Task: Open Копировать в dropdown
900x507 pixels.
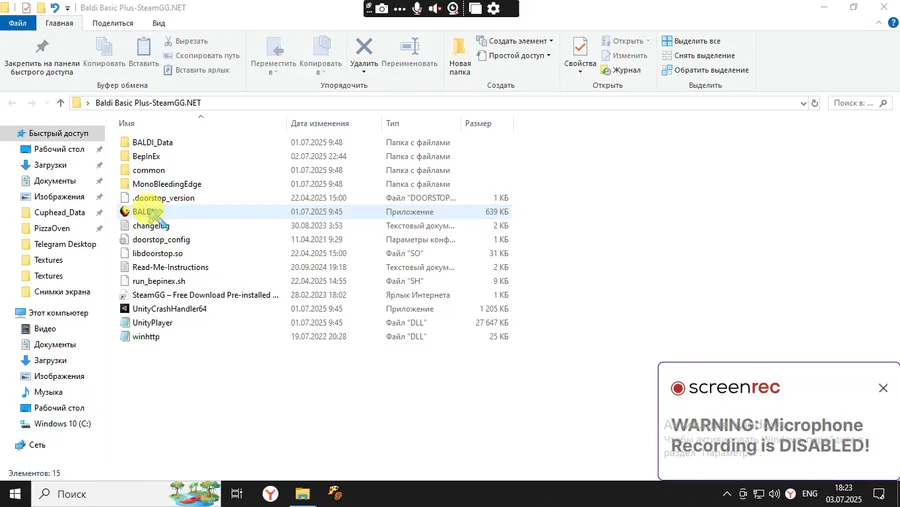Action: (x=321, y=56)
